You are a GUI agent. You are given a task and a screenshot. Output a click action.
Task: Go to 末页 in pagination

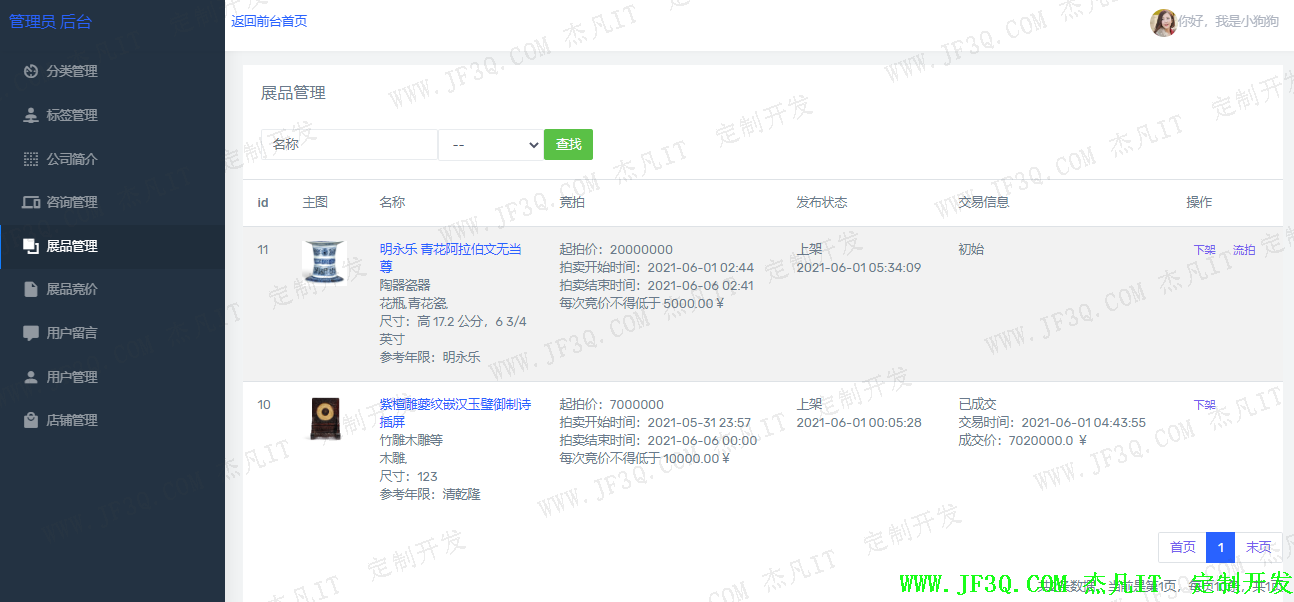[x=1258, y=547]
